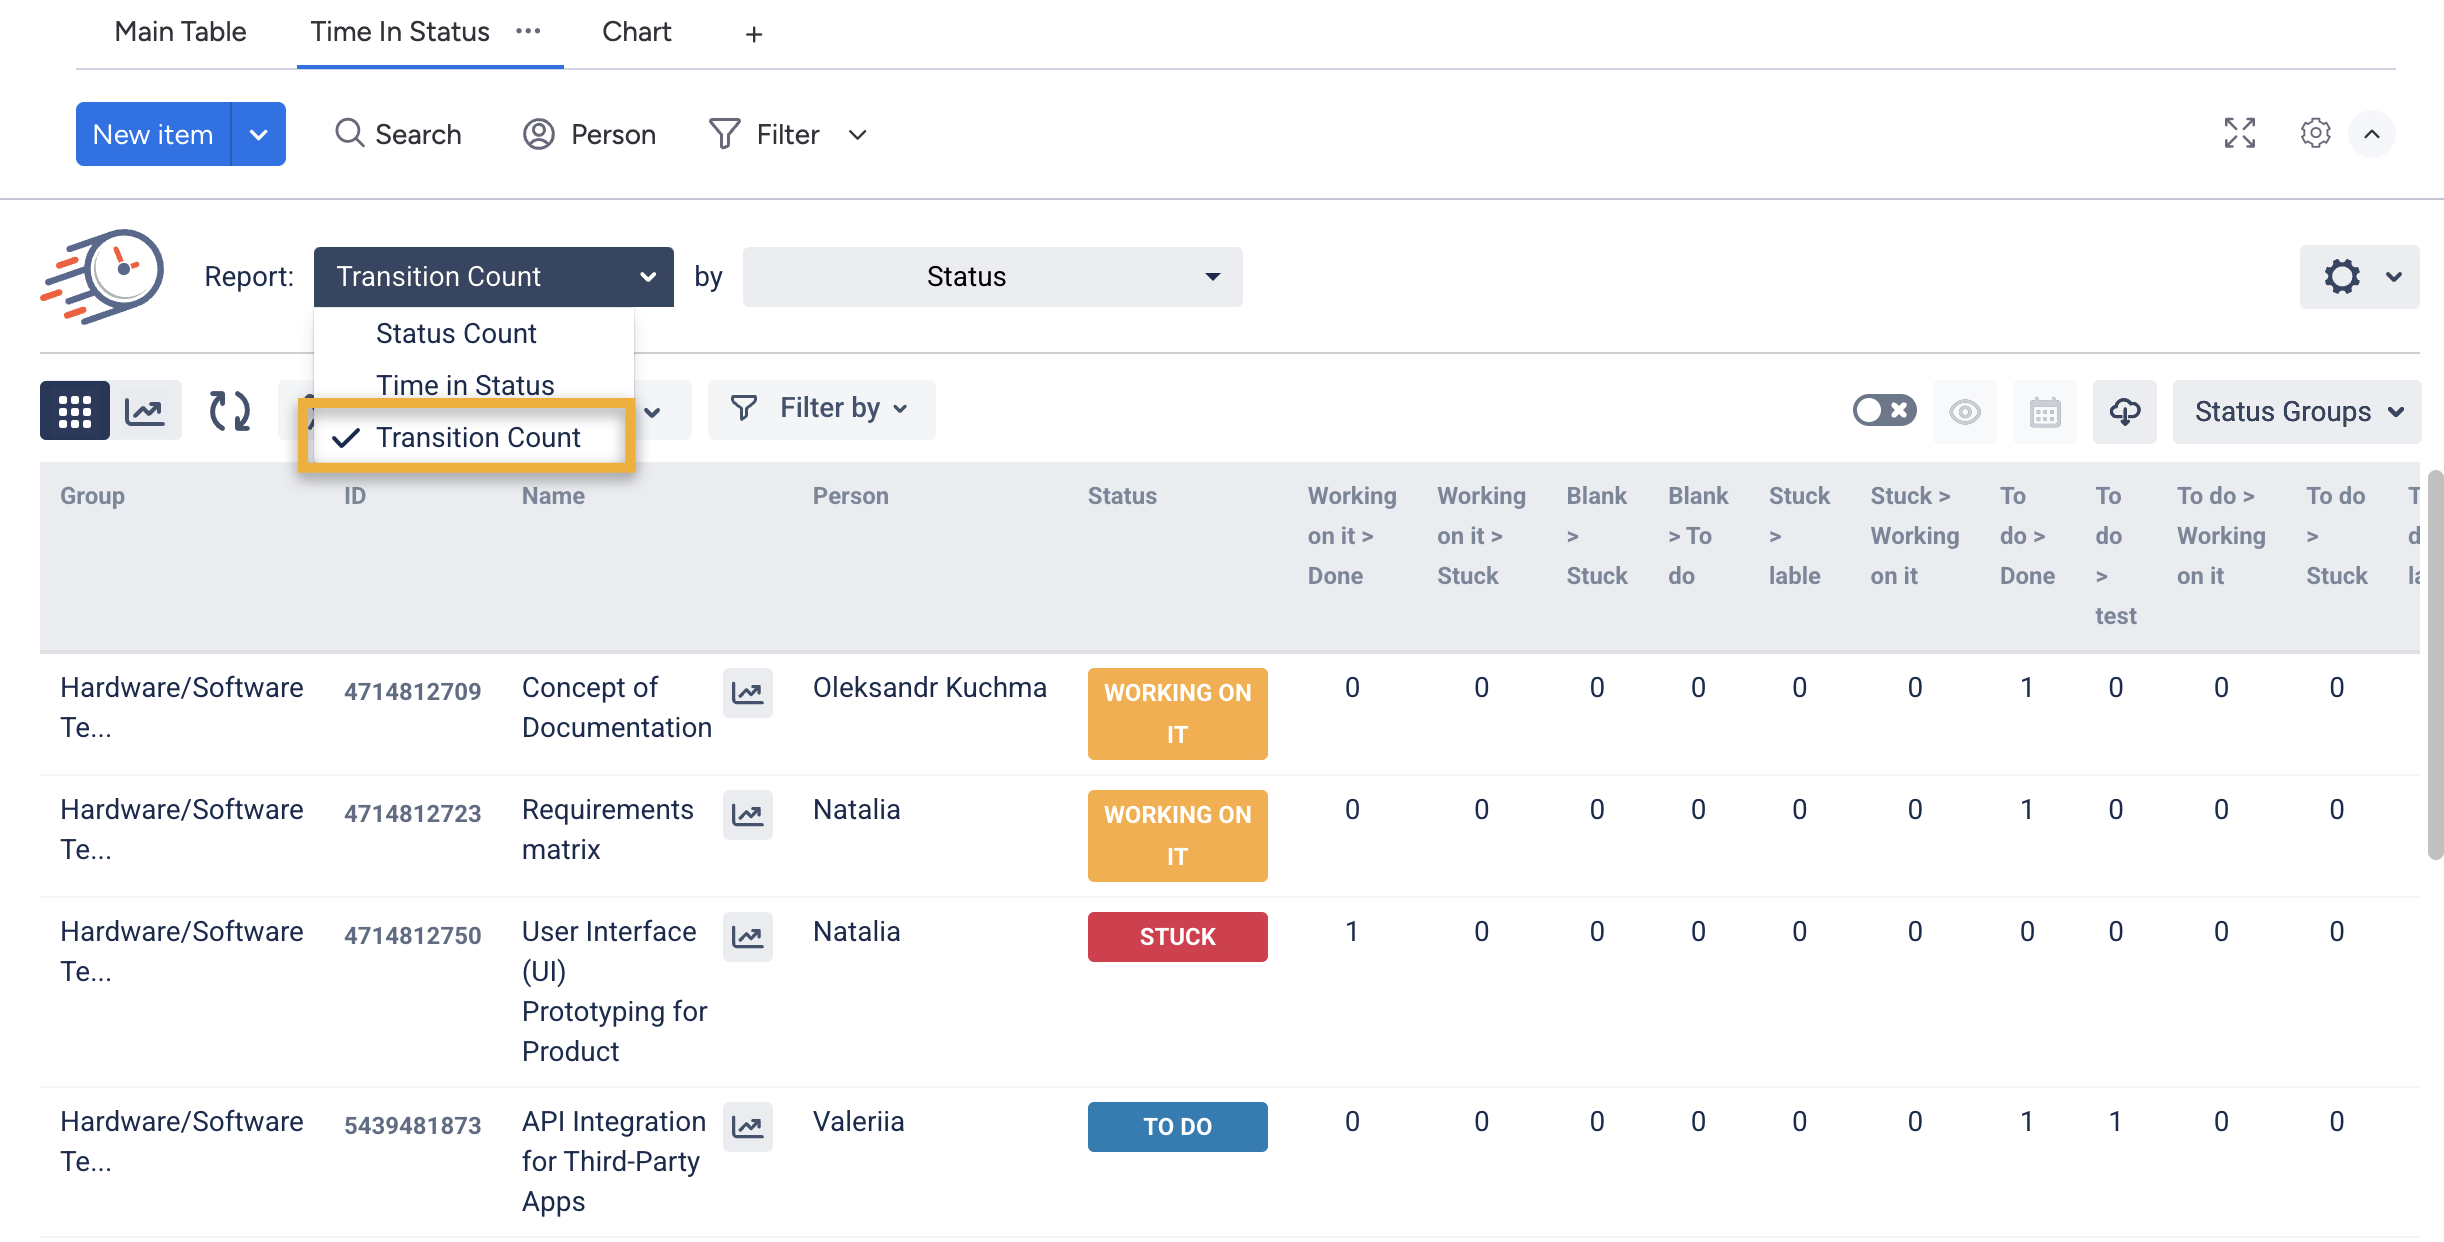Switch to chart view icon
Image resolution: width=2444 pixels, height=1242 pixels.
pos(146,411)
